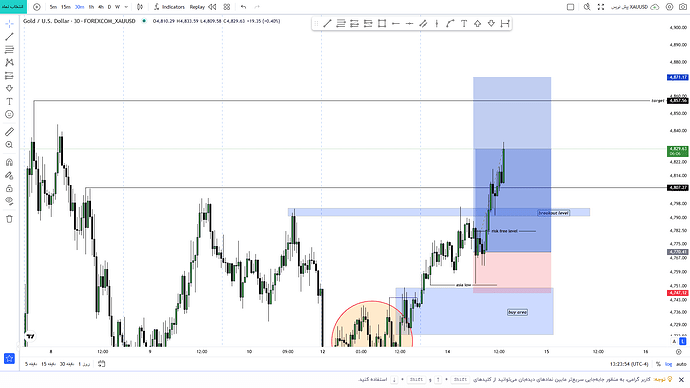690x388 pixels.
Task: Select rectangle tool in floating toolbar
Action: point(382,24)
